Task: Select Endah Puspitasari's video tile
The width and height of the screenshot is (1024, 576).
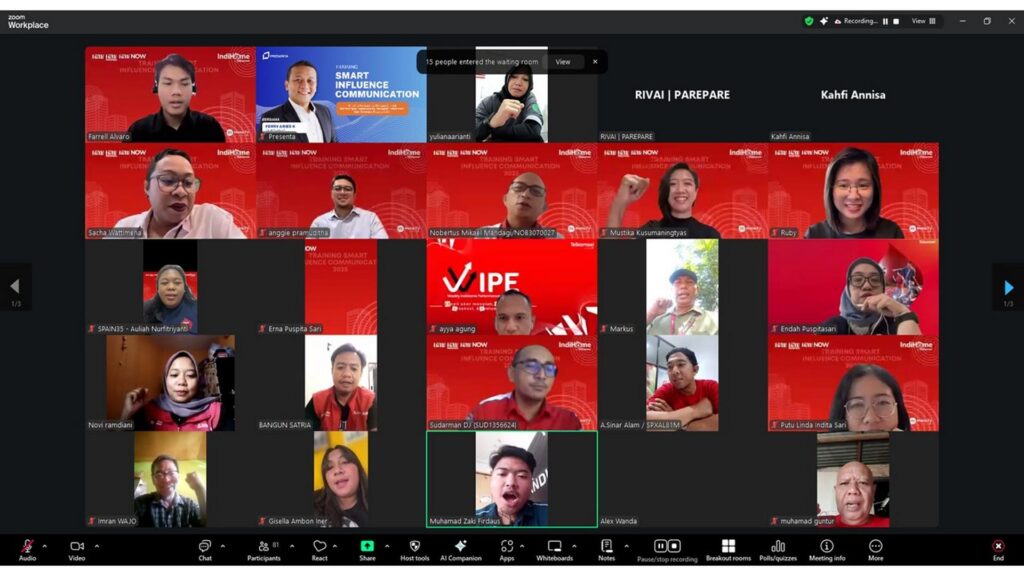Action: [854, 287]
